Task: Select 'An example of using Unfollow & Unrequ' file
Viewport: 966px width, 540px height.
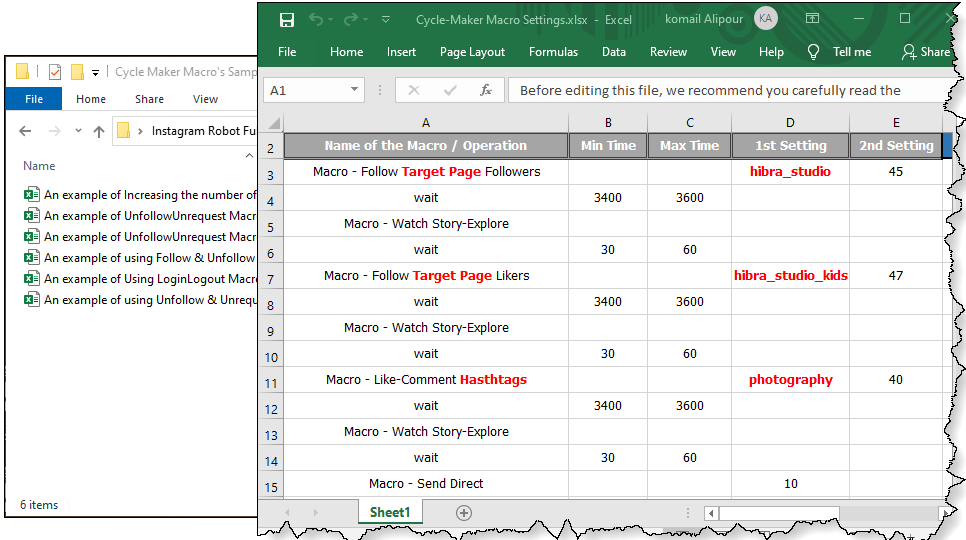Action: [x=140, y=300]
